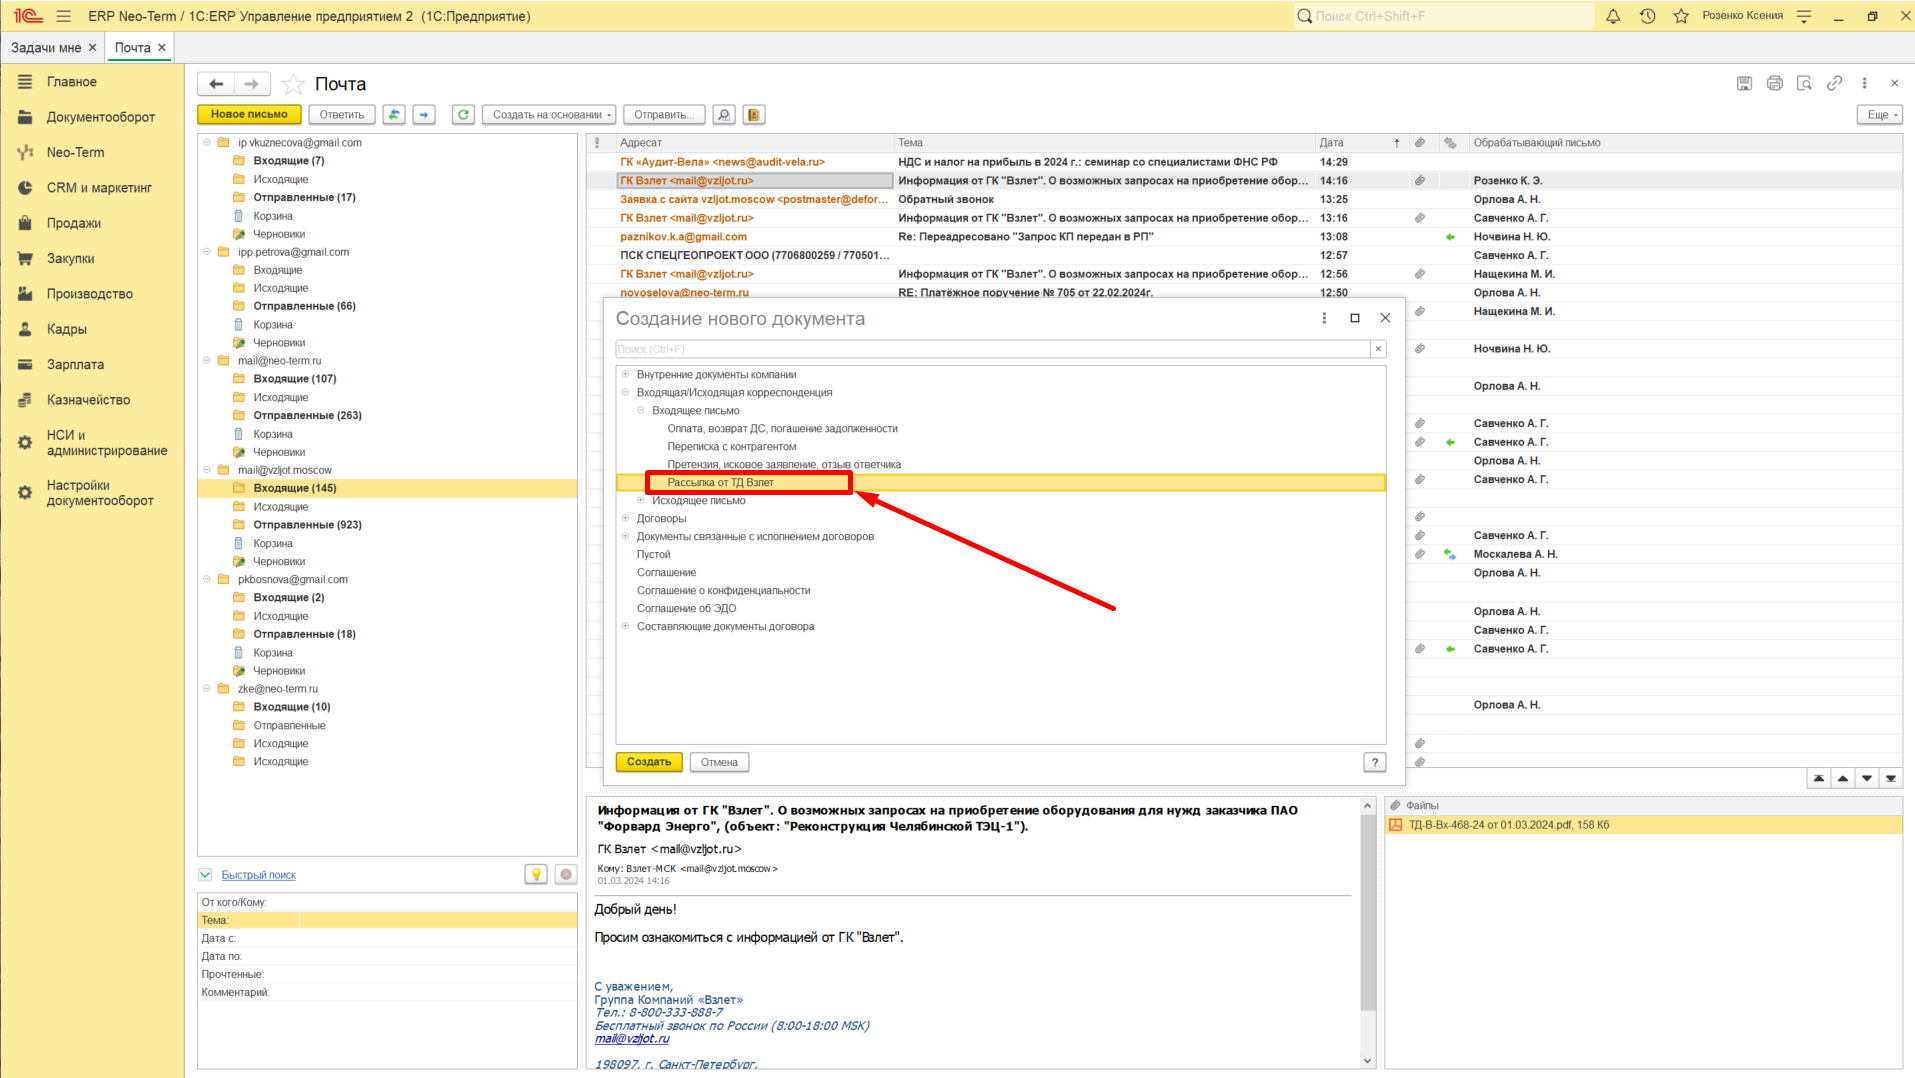
Task: Open history clock icon
Action: [1647, 16]
